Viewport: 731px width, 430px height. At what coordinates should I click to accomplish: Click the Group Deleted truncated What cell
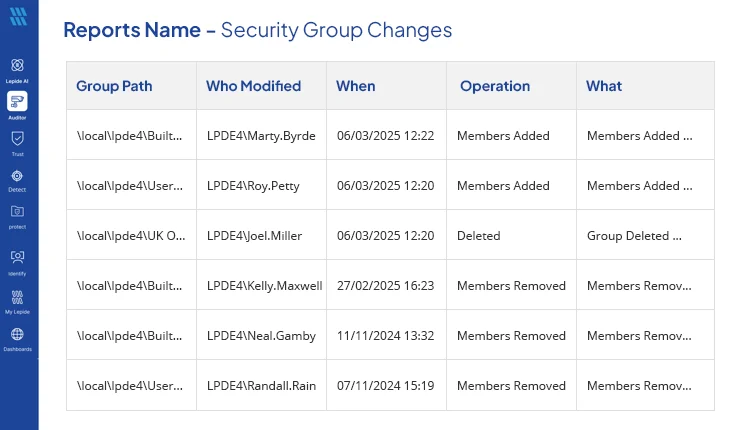(634, 236)
